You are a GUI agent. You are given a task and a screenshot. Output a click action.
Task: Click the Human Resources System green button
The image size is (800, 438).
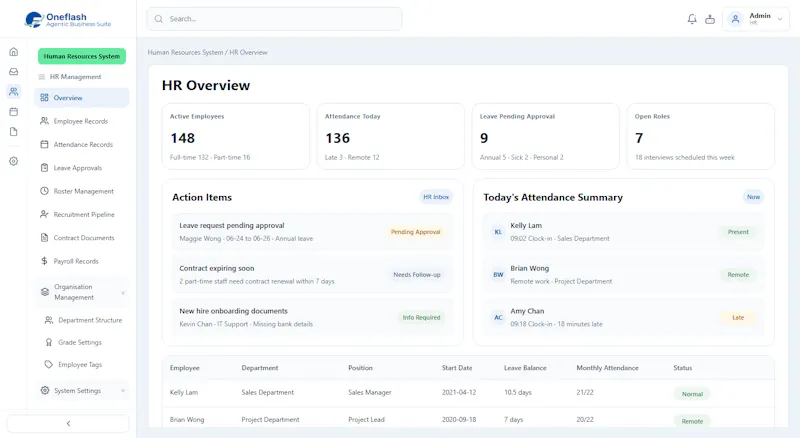(x=82, y=56)
